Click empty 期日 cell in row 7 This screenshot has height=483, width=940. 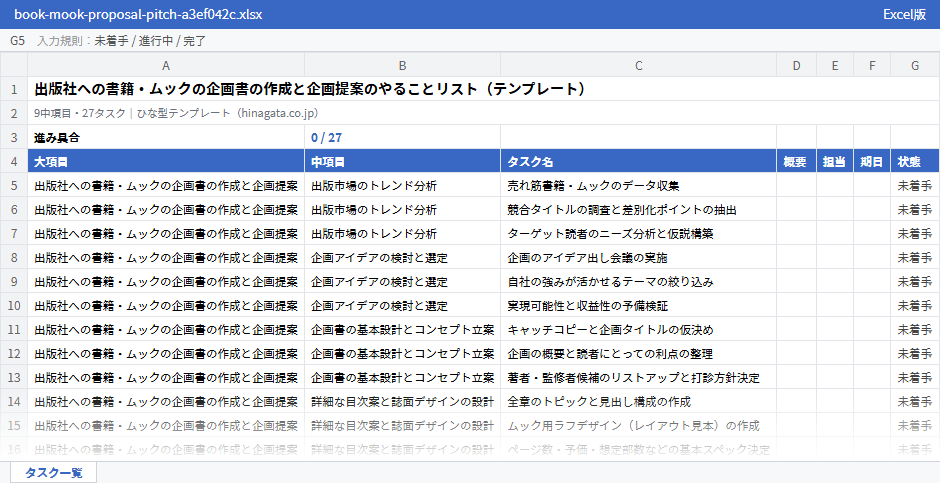tap(872, 233)
